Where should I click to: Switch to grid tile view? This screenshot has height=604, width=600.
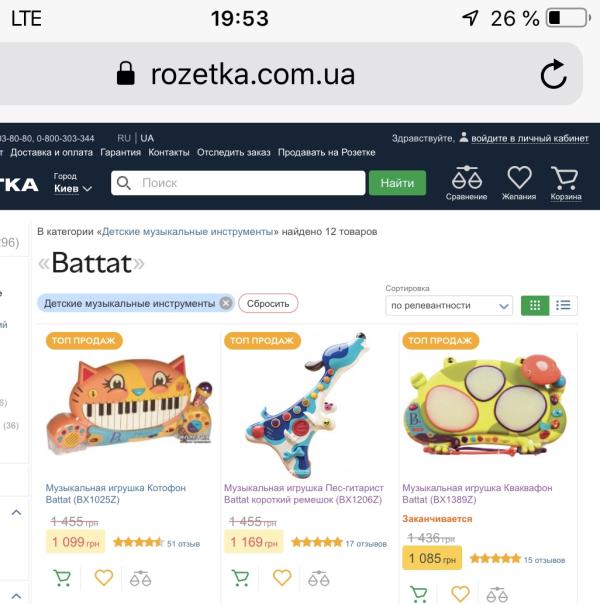(535, 305)
